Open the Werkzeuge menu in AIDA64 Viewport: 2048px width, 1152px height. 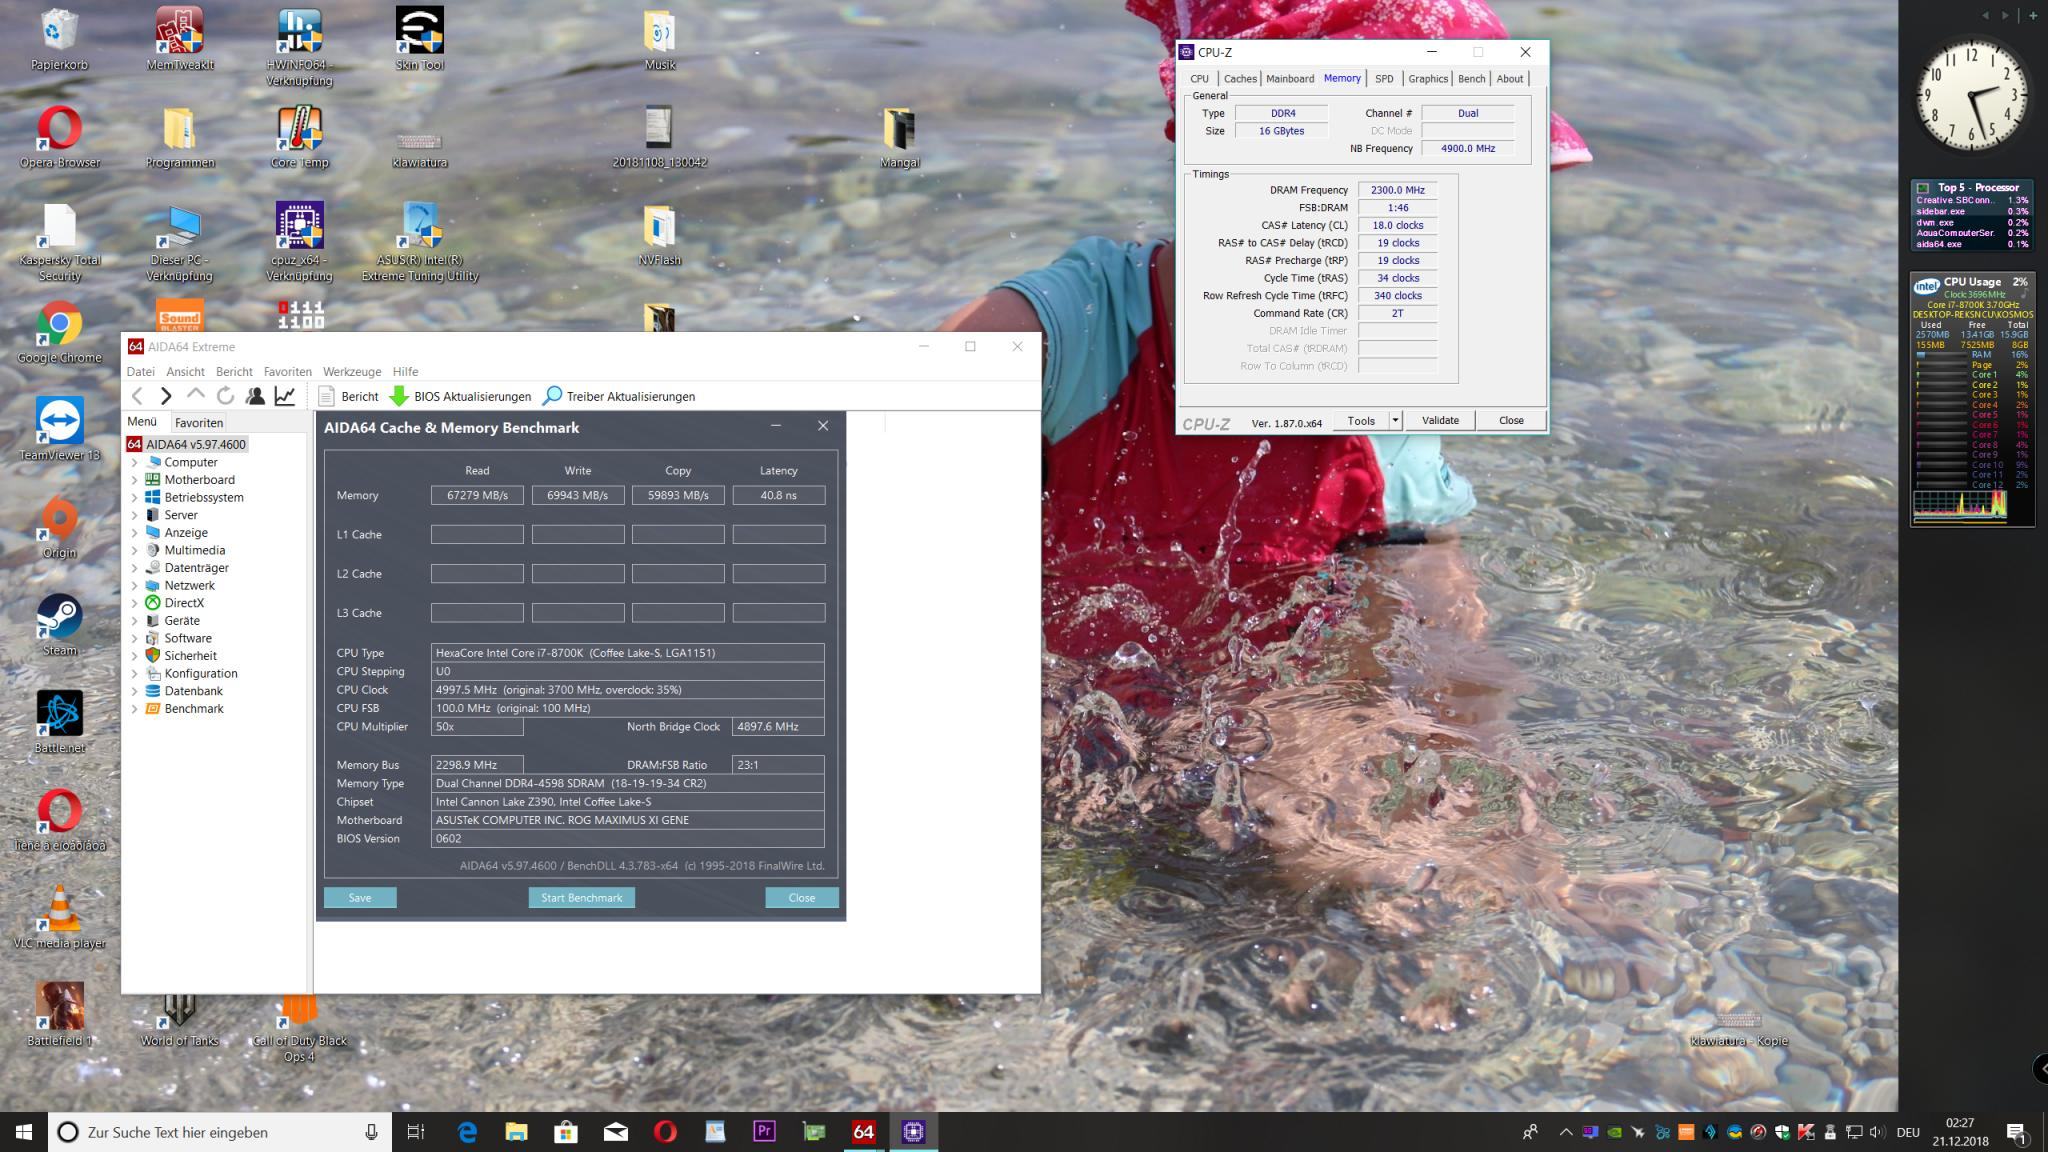click(352, 371)
